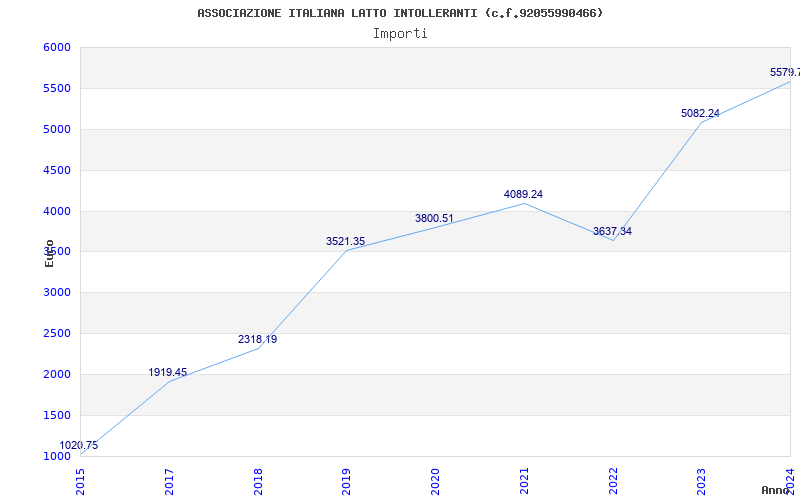This screenshot has height=500, width=800.
Task: Select the data label 3800.51
Action: pyautogui.click(x=434, y=218)
